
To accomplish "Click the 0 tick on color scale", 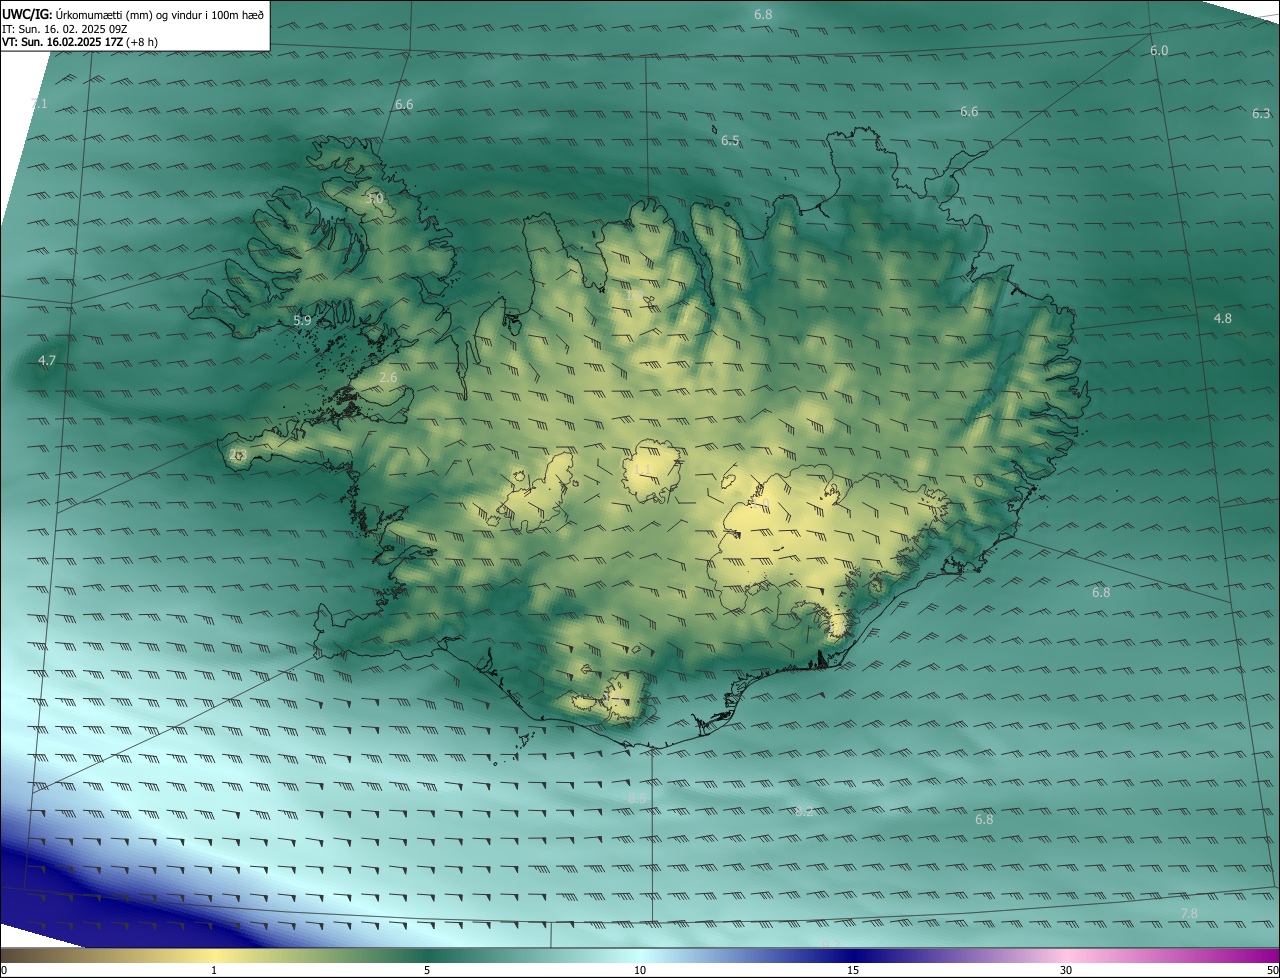I will [x=4, y=970].
